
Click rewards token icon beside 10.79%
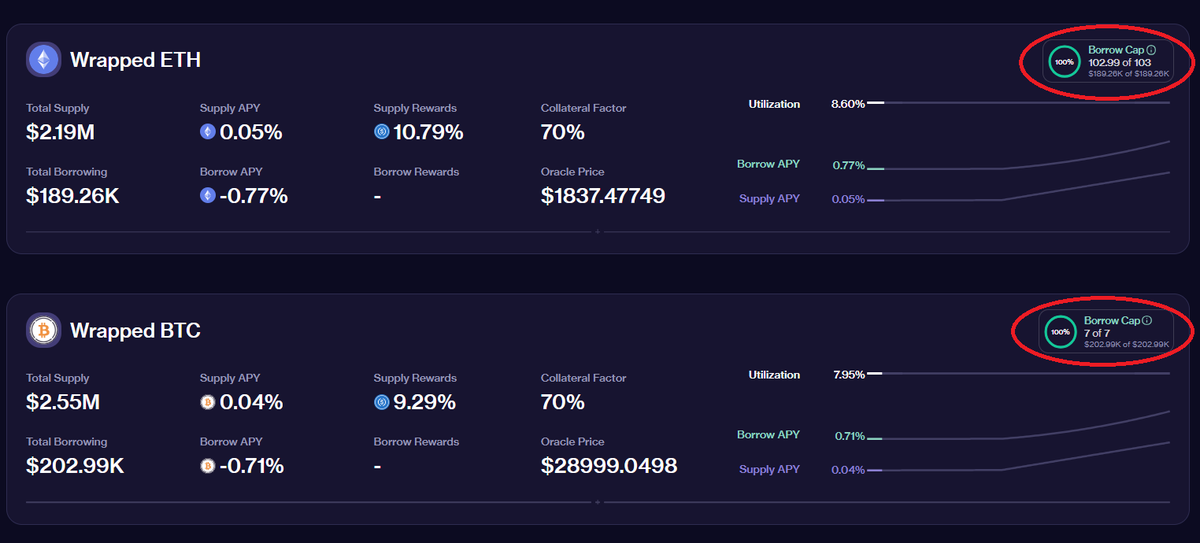click(x=381, y=132)
